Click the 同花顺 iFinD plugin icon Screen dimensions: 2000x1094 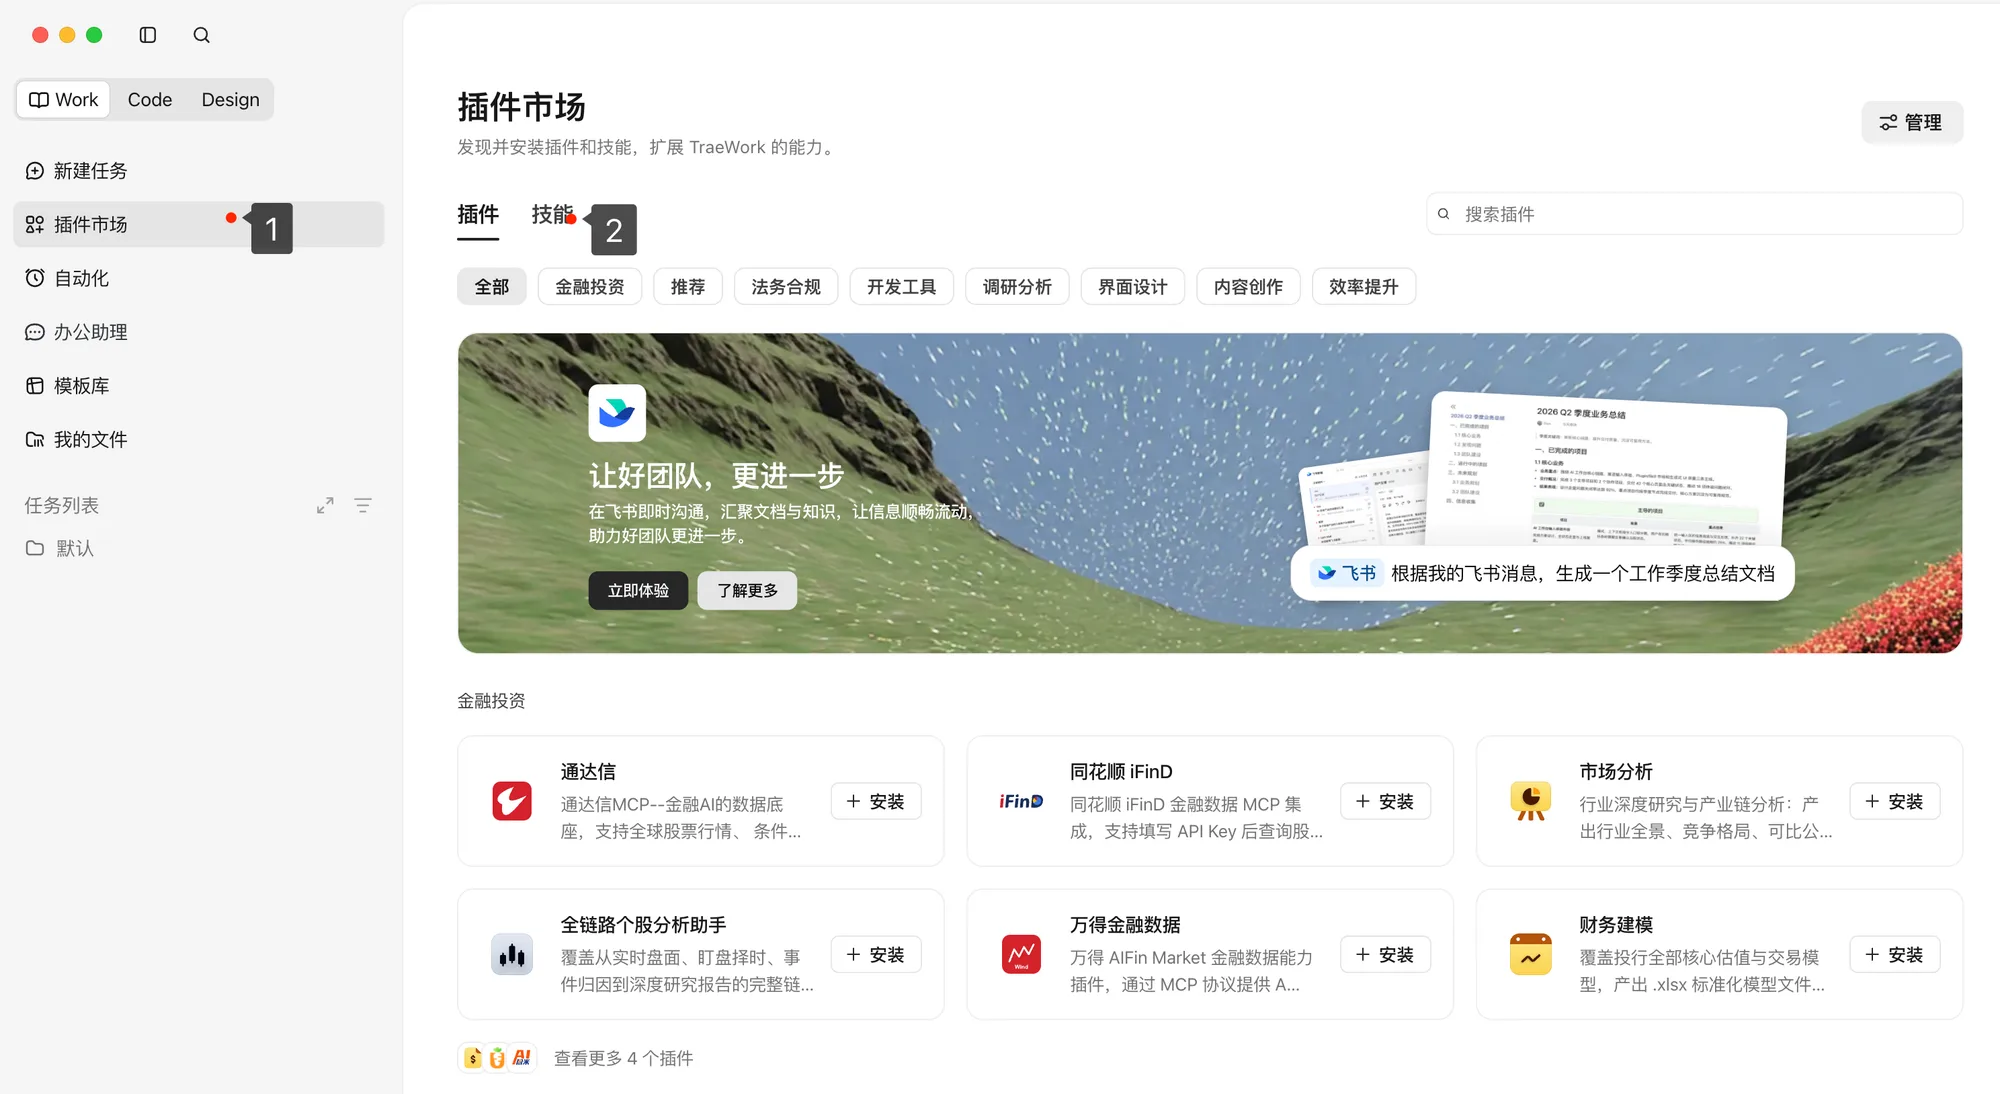point(1021,801)
